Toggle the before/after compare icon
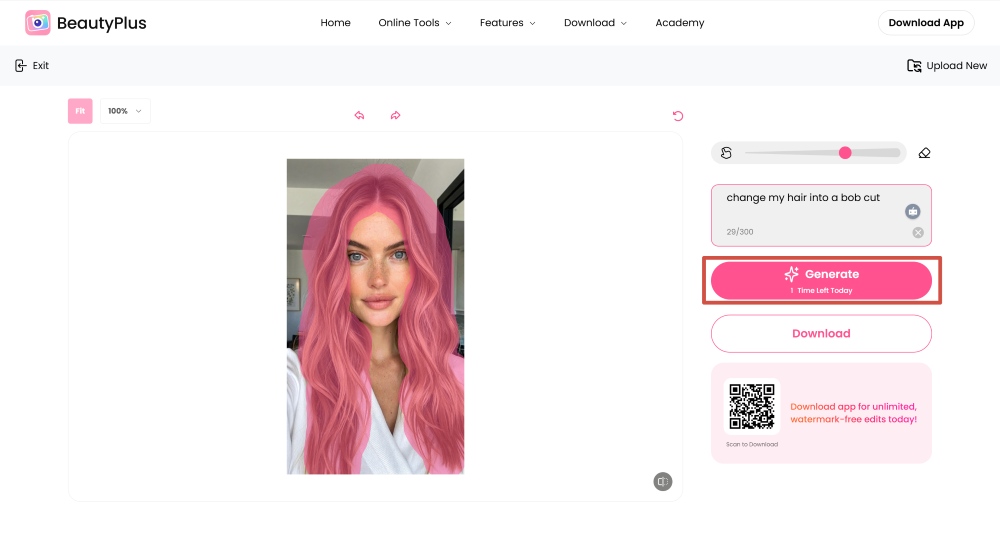Viewport: 1000px width, 553px height. point(663,482)
